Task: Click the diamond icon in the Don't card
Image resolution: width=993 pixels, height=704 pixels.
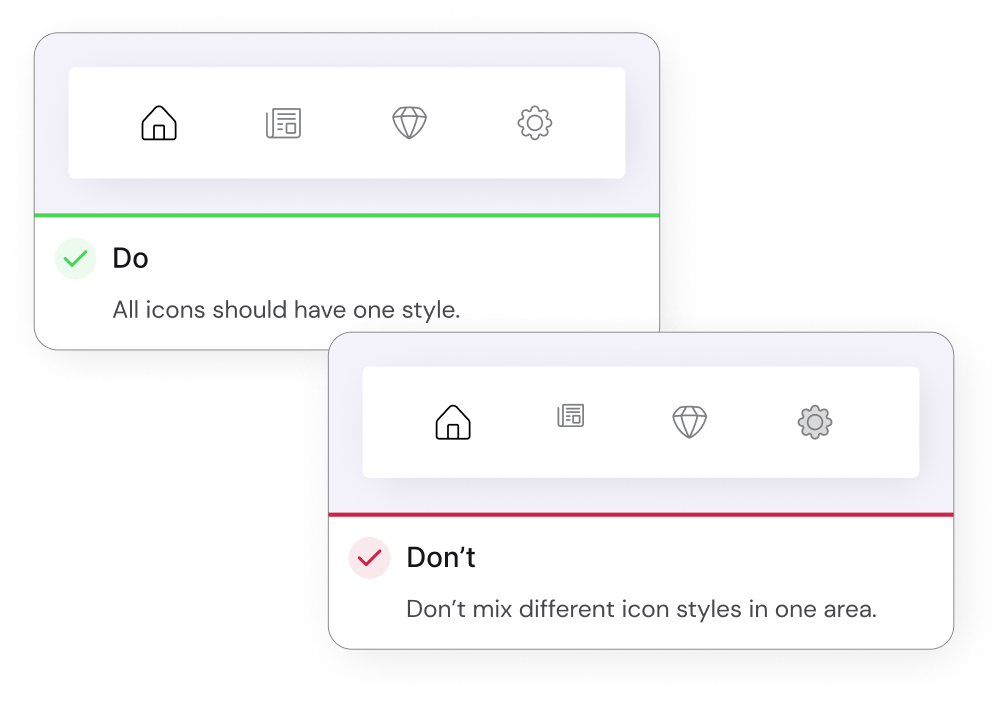Action: click(x=689, y=422)
